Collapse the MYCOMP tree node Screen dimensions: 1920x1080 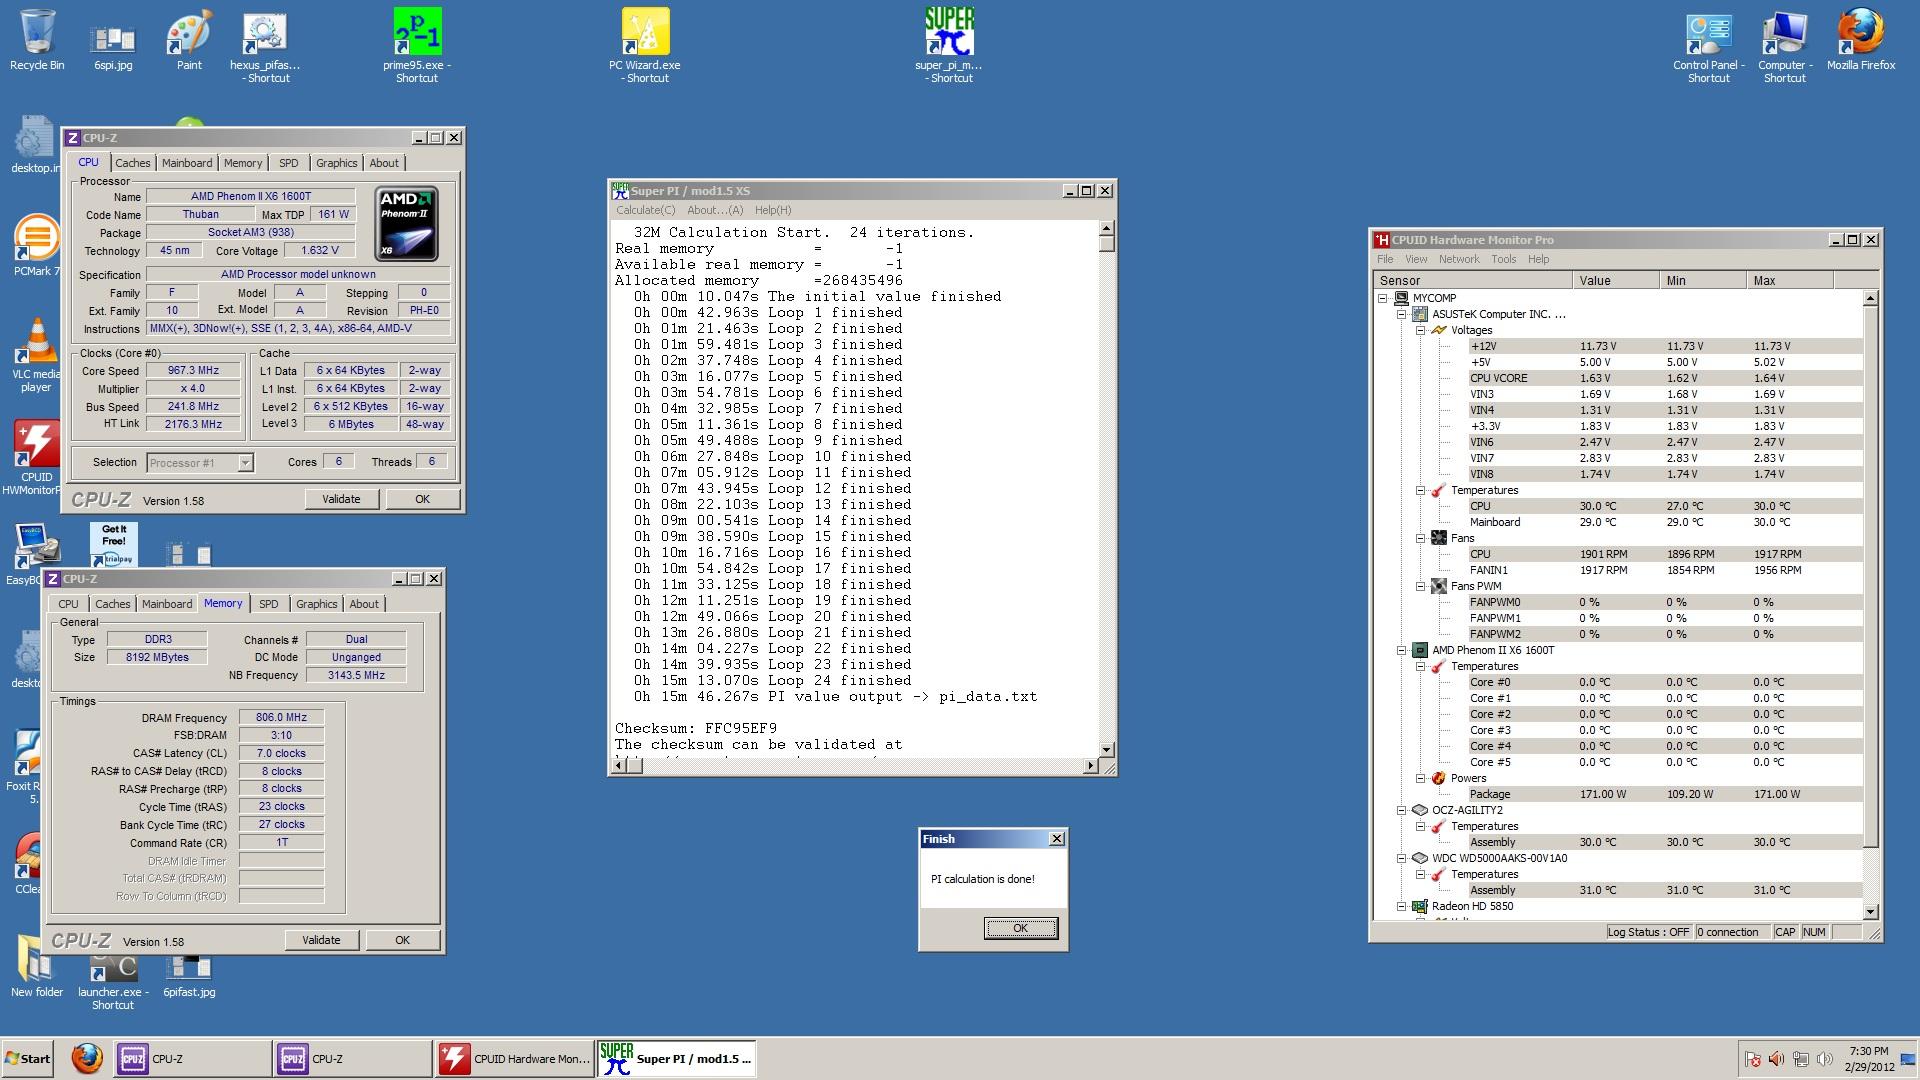[x=1383, y=298]
